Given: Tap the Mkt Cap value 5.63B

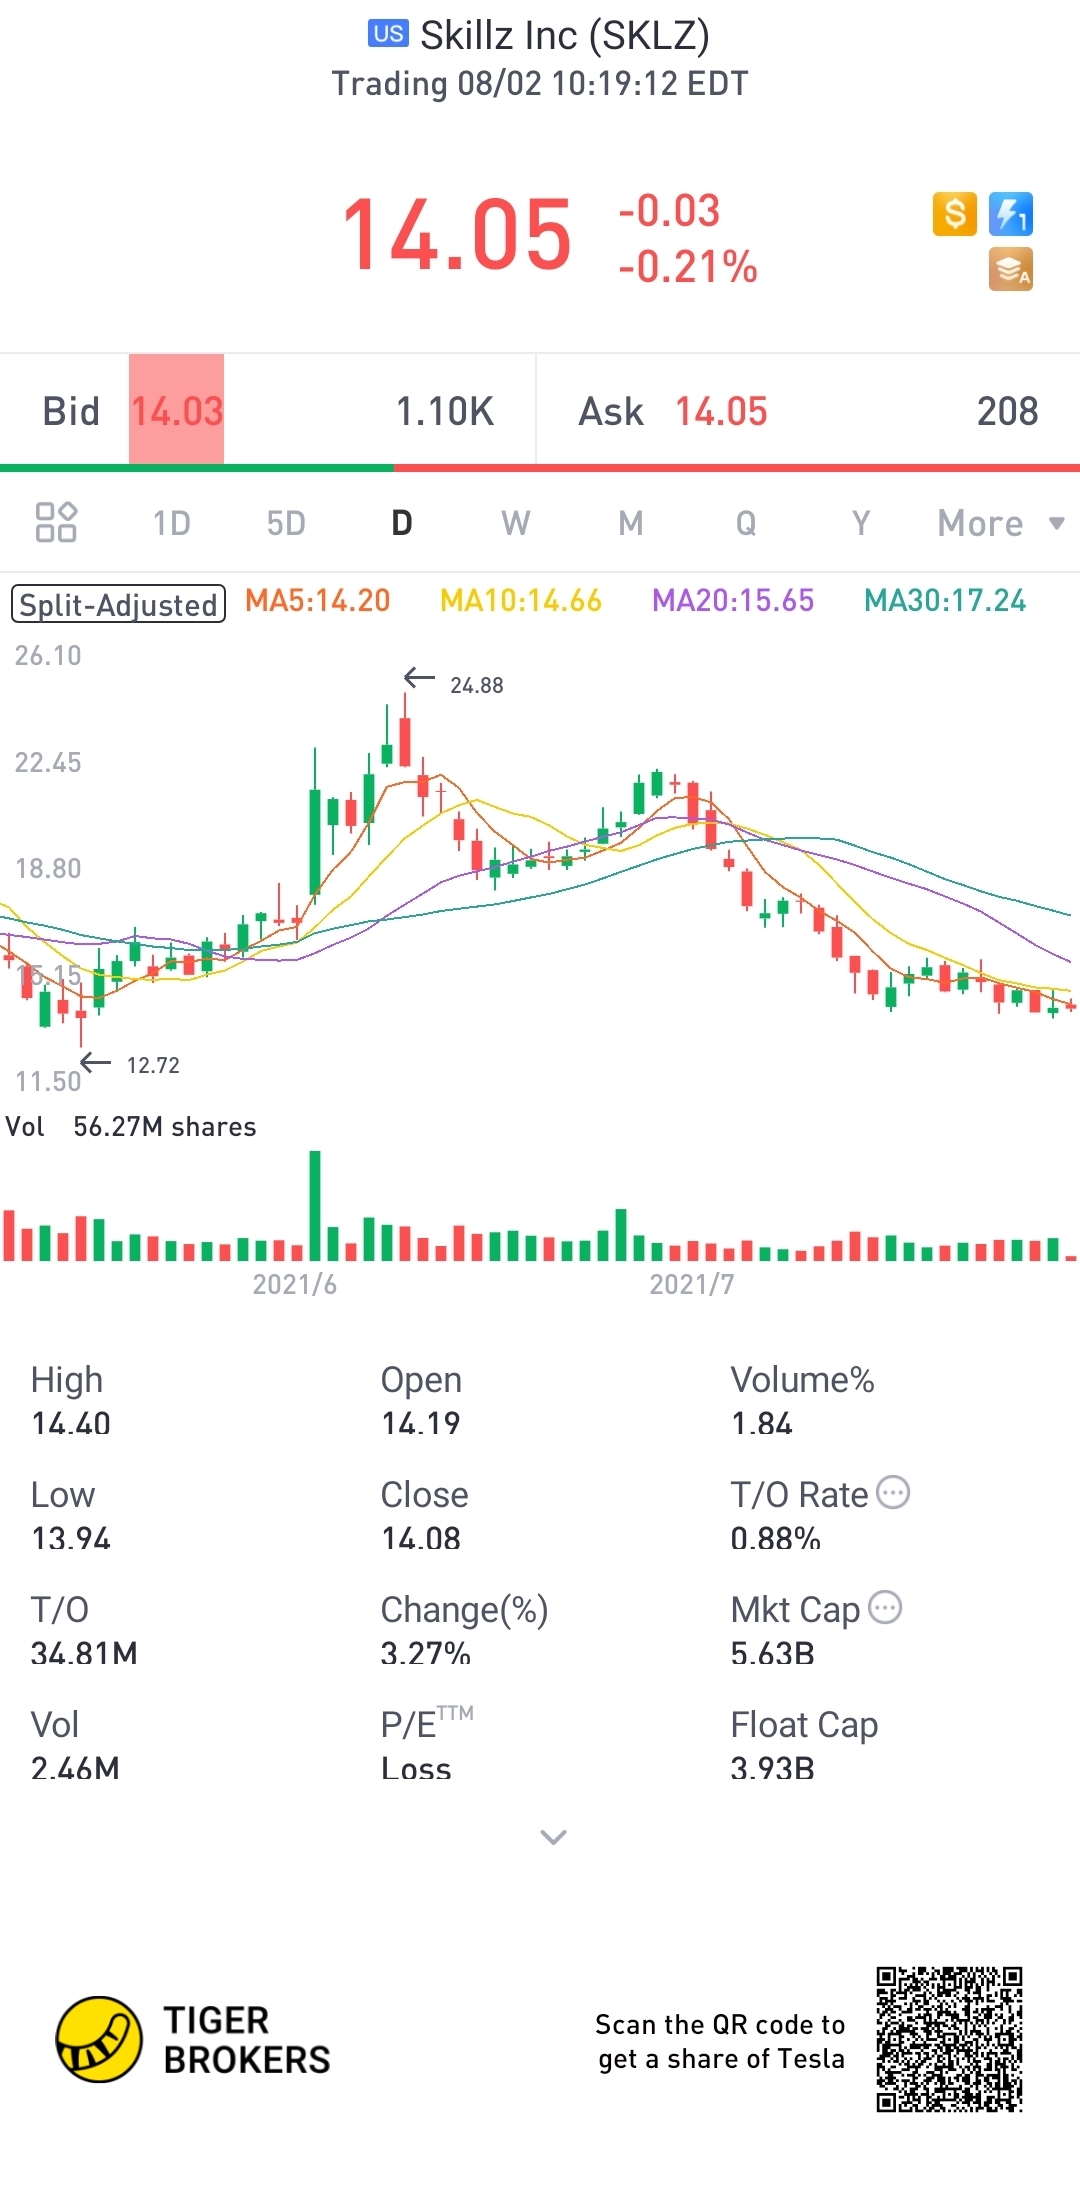Looking at the screenshot, I should point(773,1653).
